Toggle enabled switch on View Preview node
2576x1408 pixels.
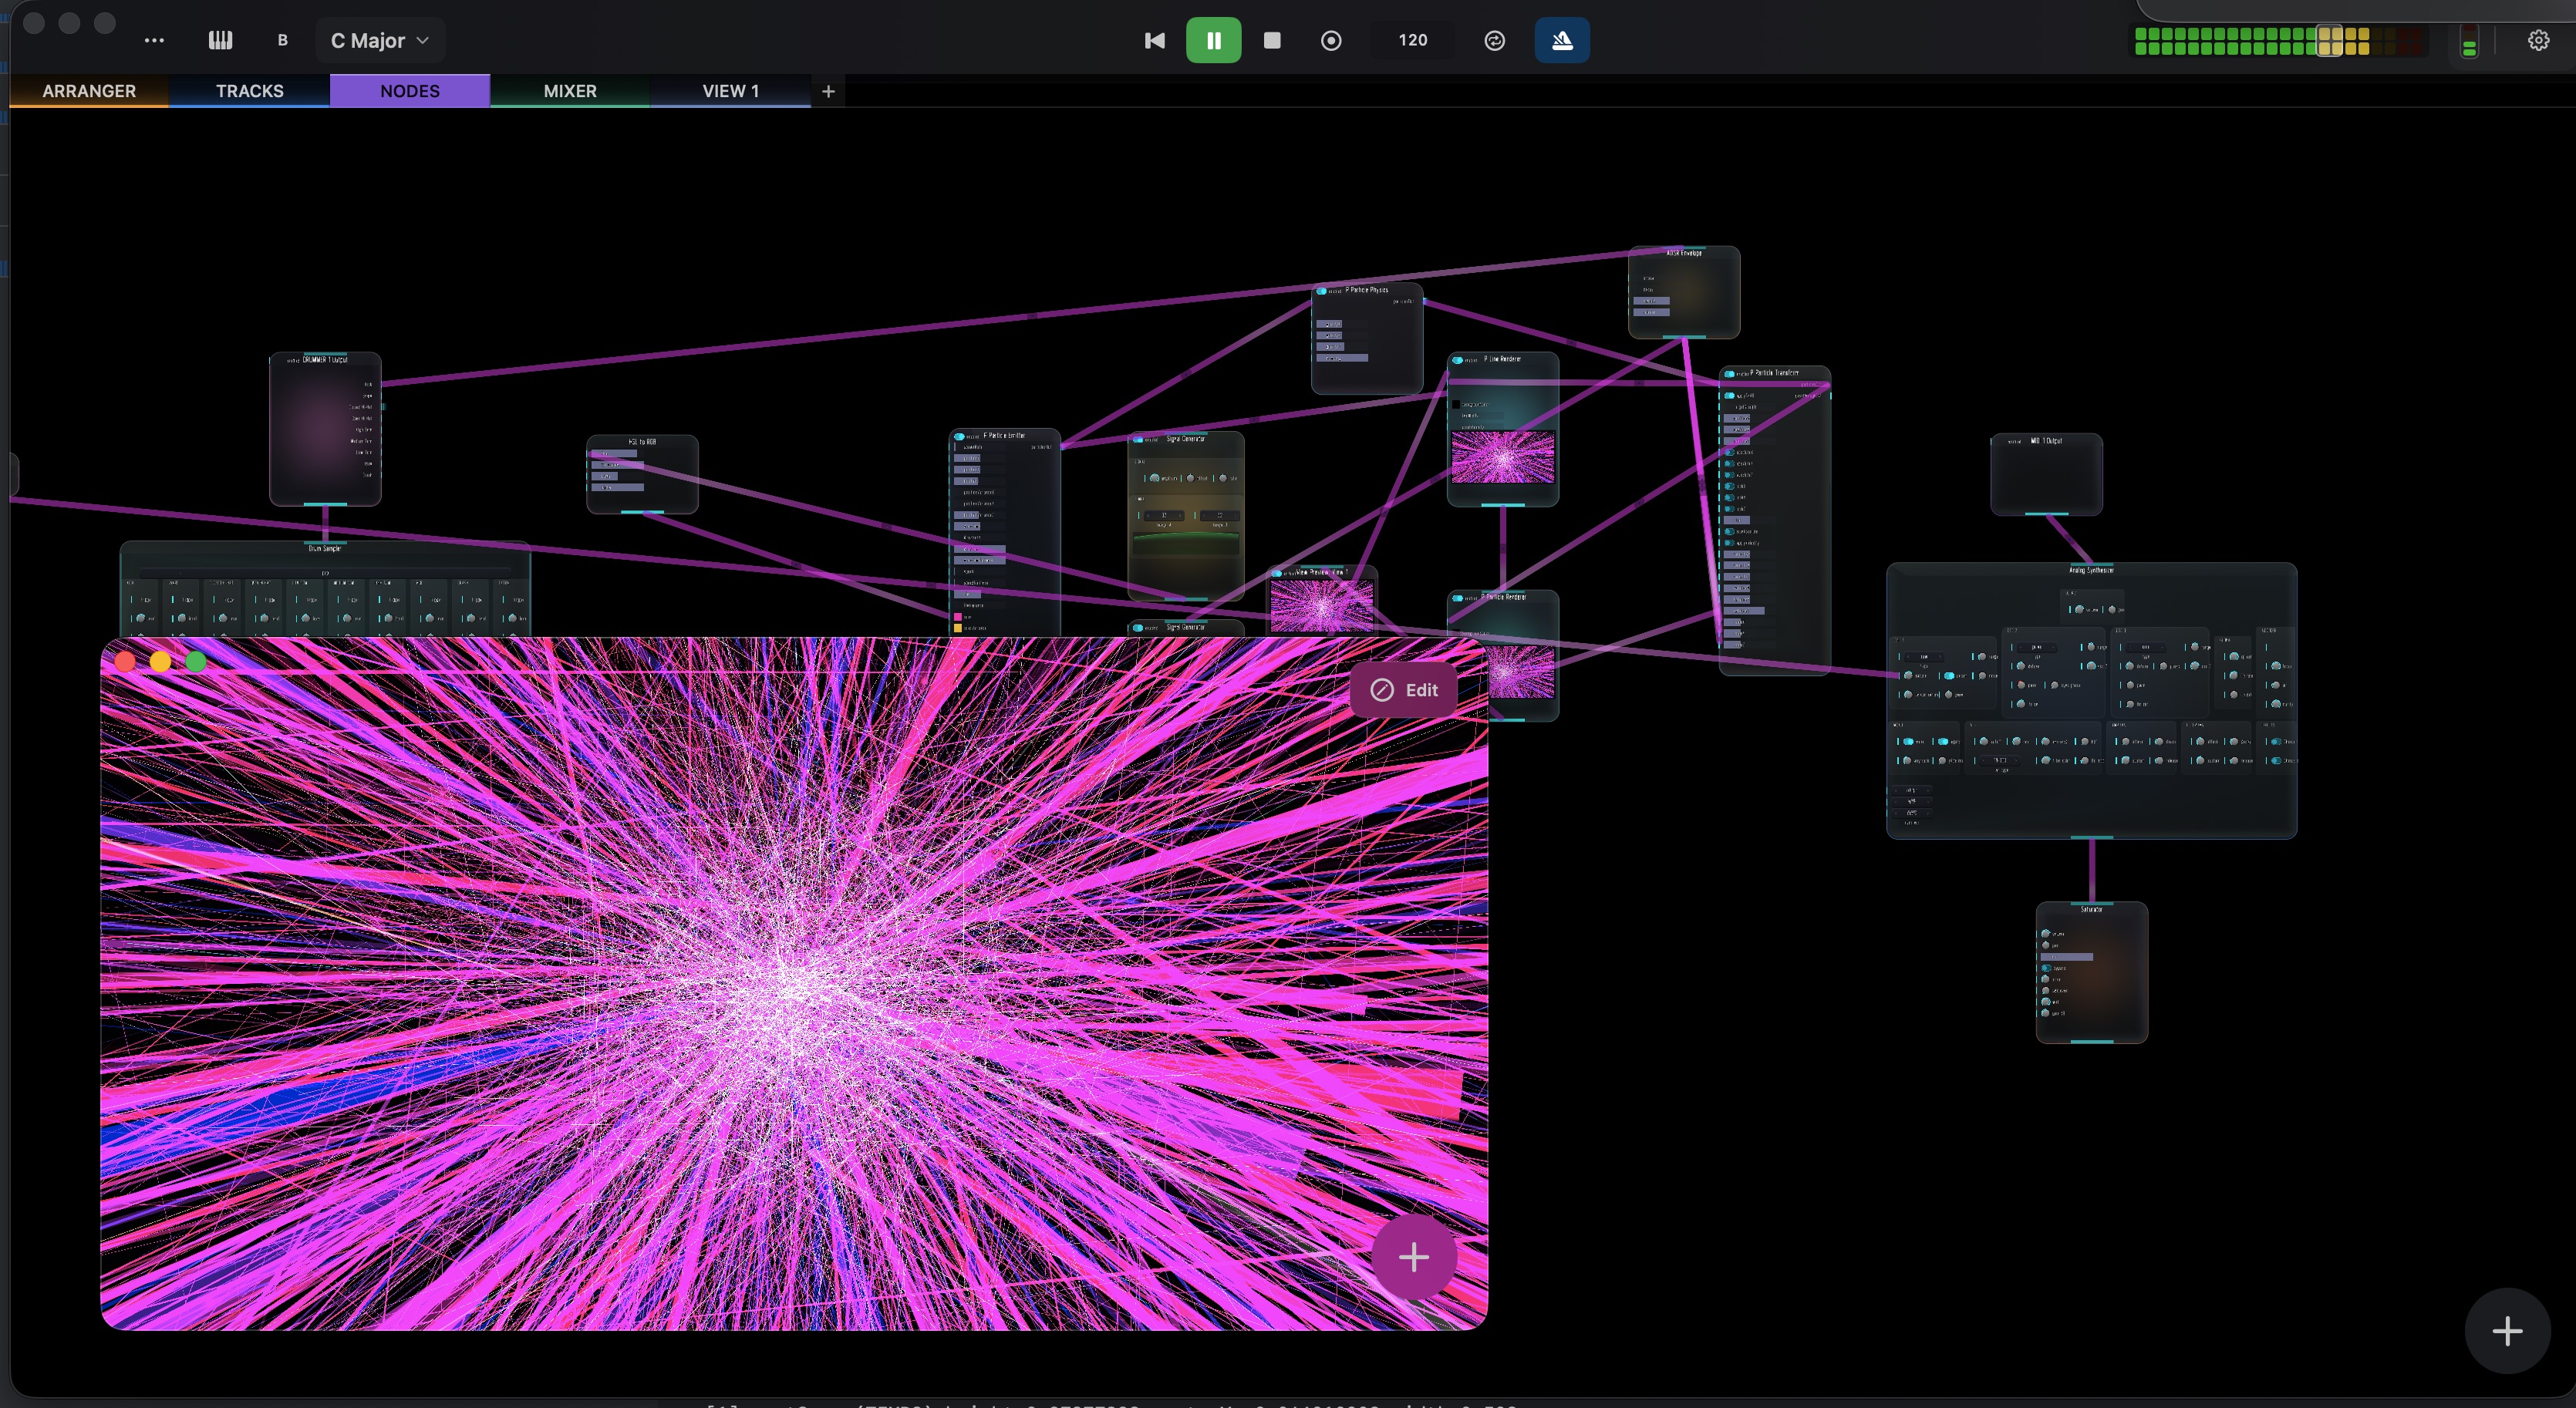[1277, 573]
